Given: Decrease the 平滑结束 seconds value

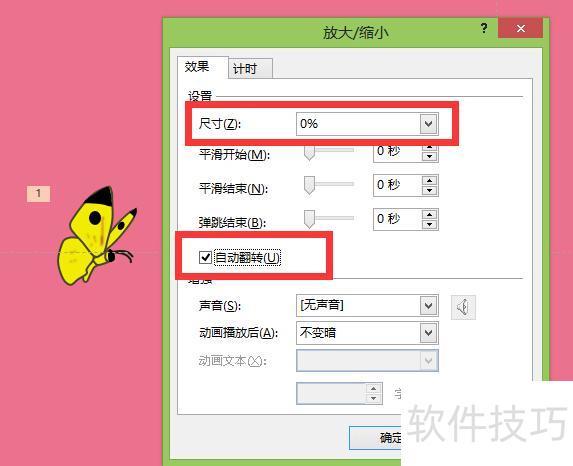Looking at the screenshot, I should (x=429, y=191).
